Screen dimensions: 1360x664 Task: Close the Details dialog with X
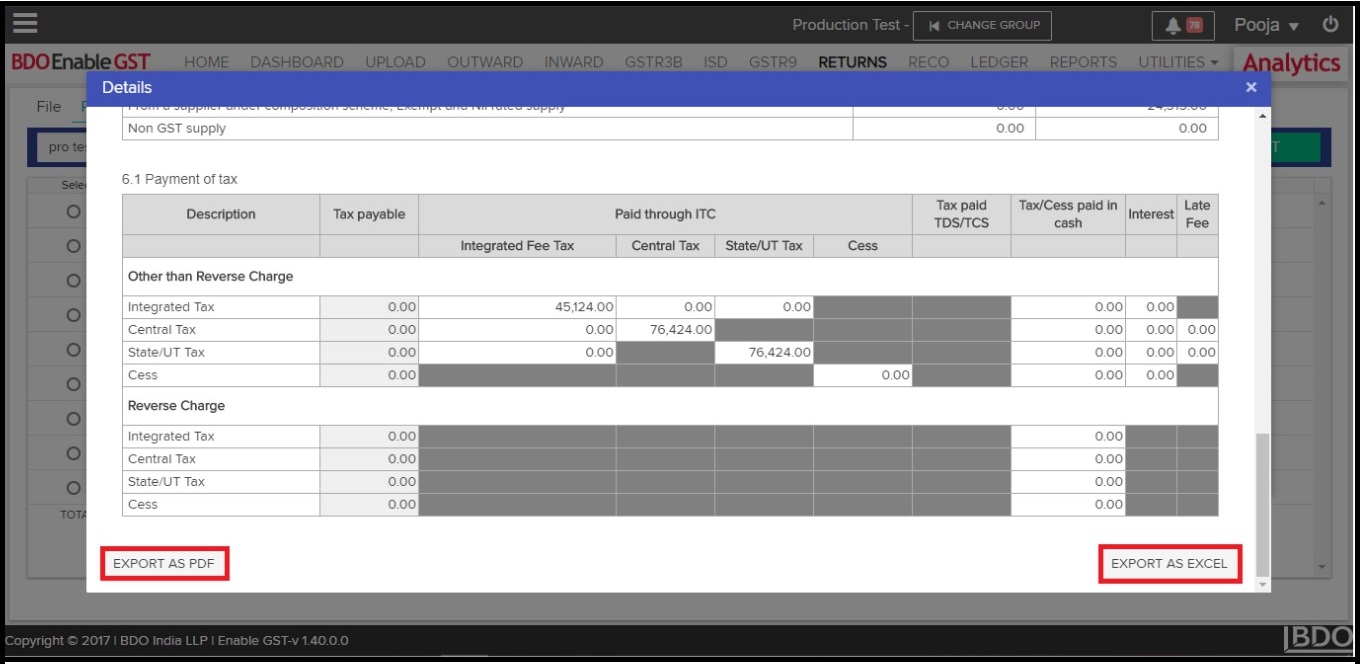click(x=1251, y=88)
